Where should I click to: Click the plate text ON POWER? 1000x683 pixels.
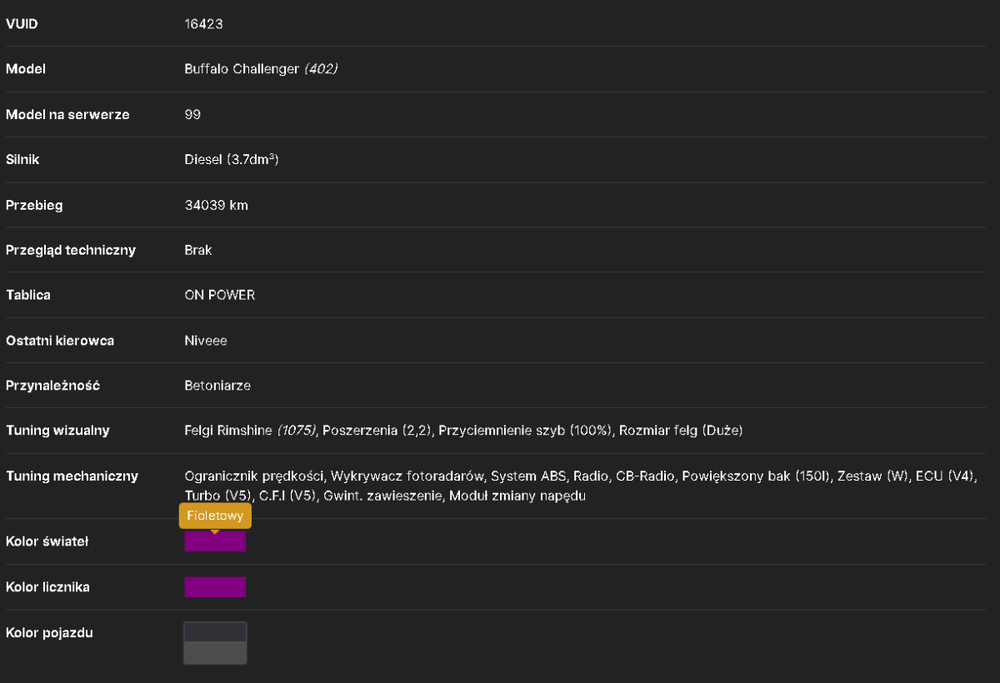(219, 295)
